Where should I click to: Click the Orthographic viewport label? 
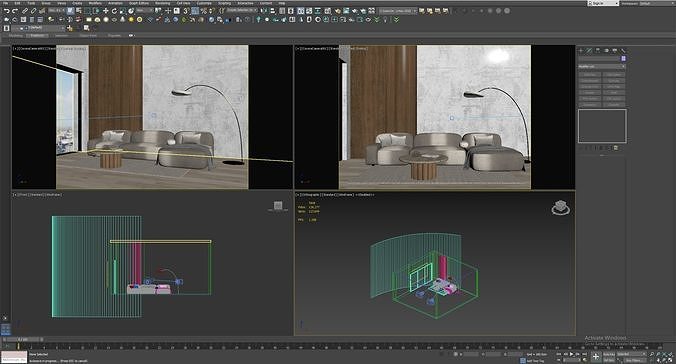[310, 195]
